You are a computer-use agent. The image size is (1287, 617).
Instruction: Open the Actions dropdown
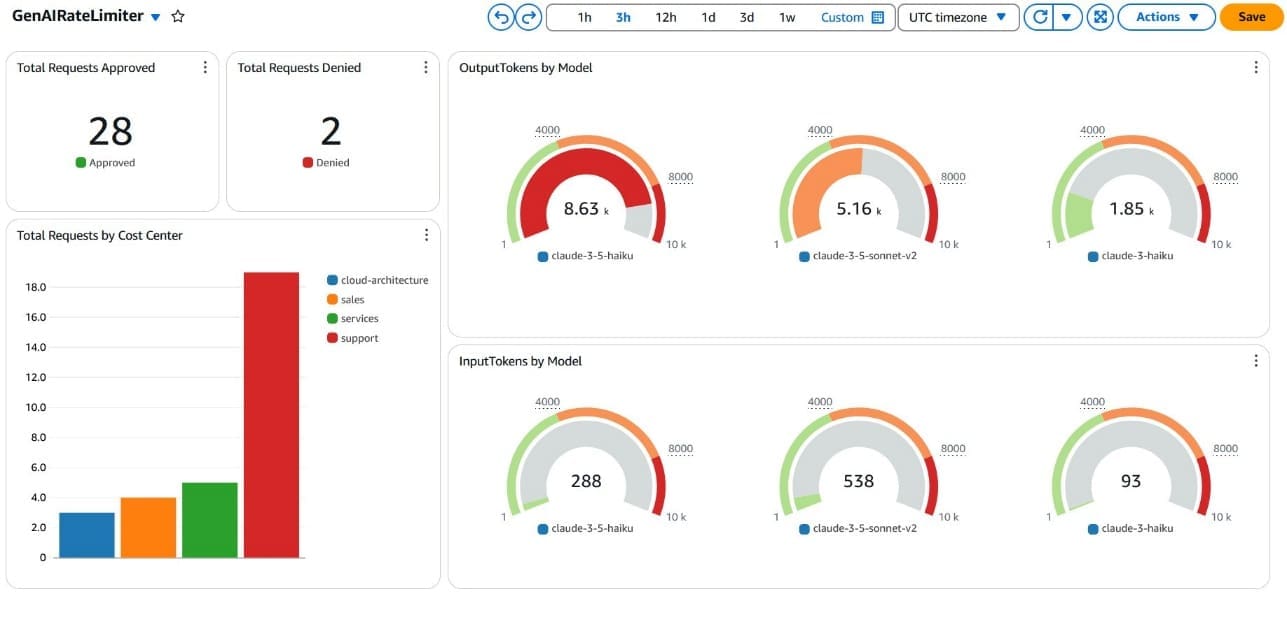point(1165,17)
